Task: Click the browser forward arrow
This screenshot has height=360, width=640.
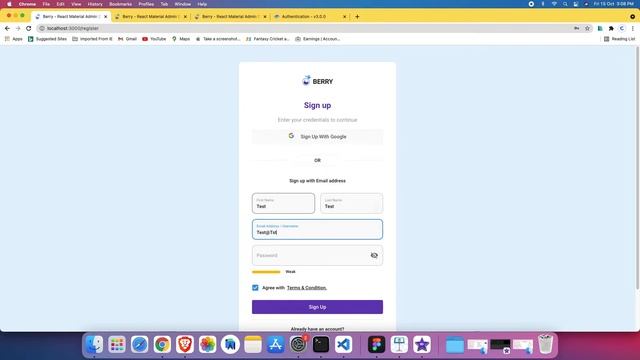Action: [x=18, y=28]
